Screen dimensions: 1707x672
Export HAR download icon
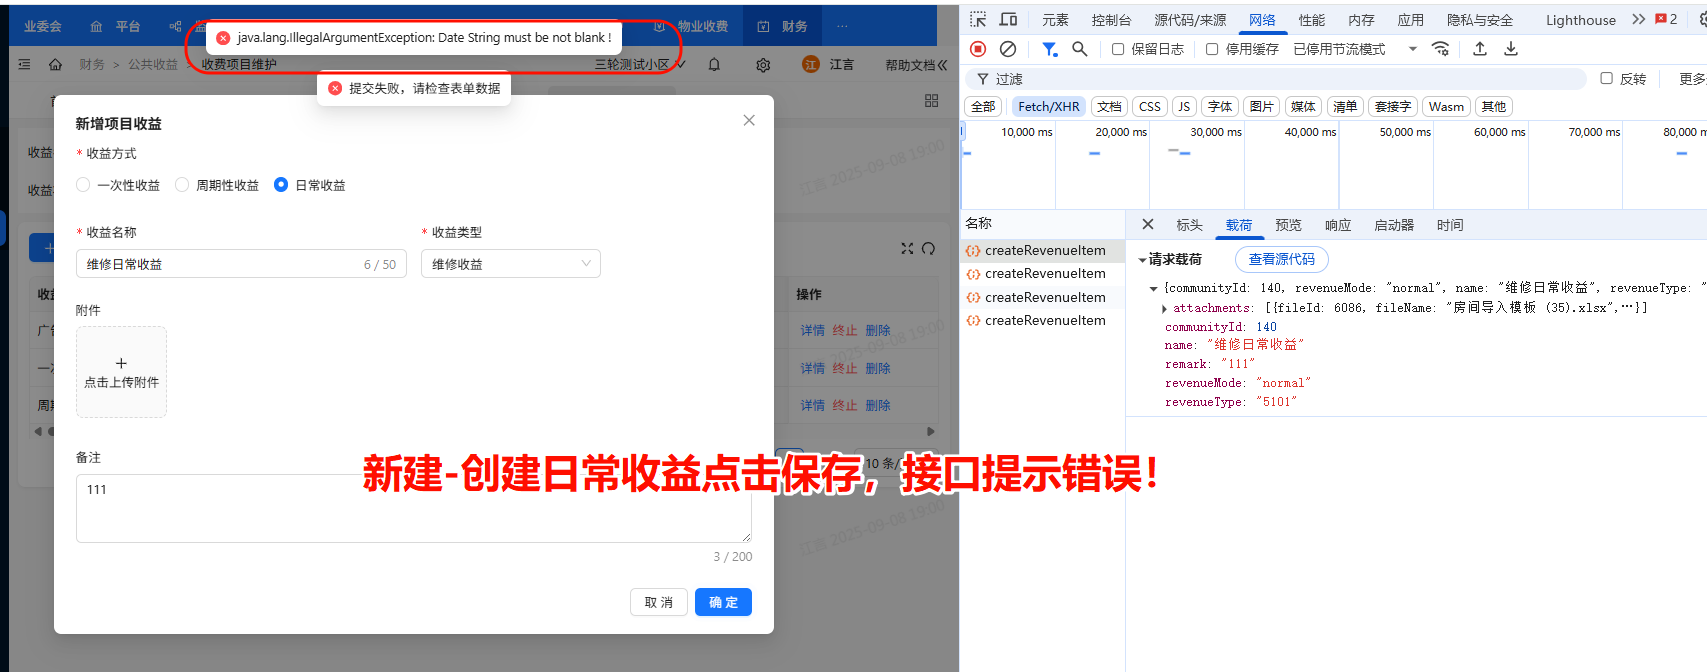[1511, 49]
